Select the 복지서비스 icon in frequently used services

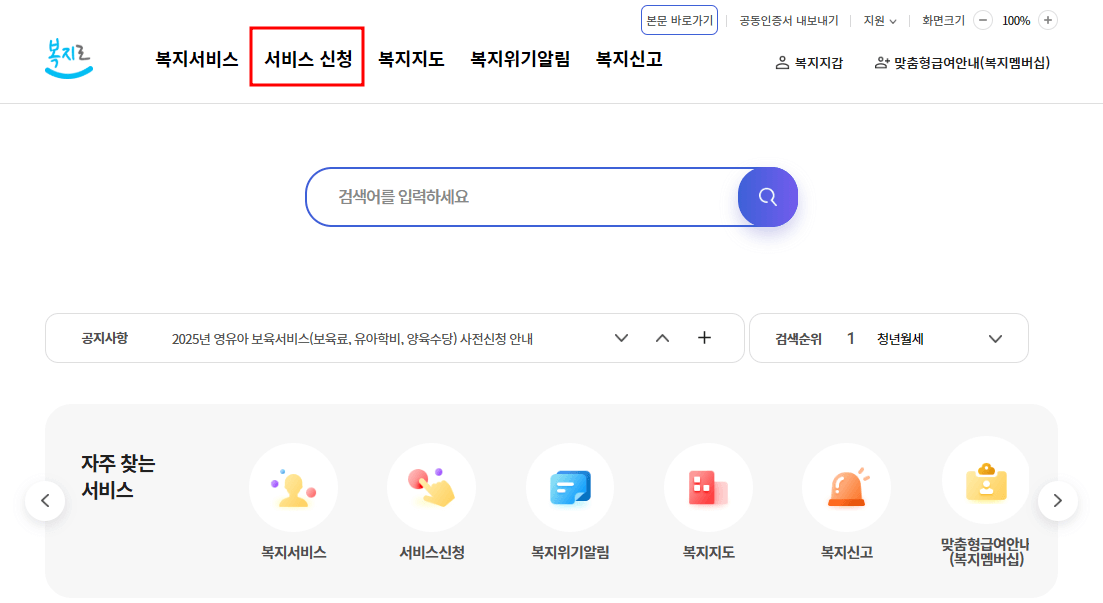(293, 487)
